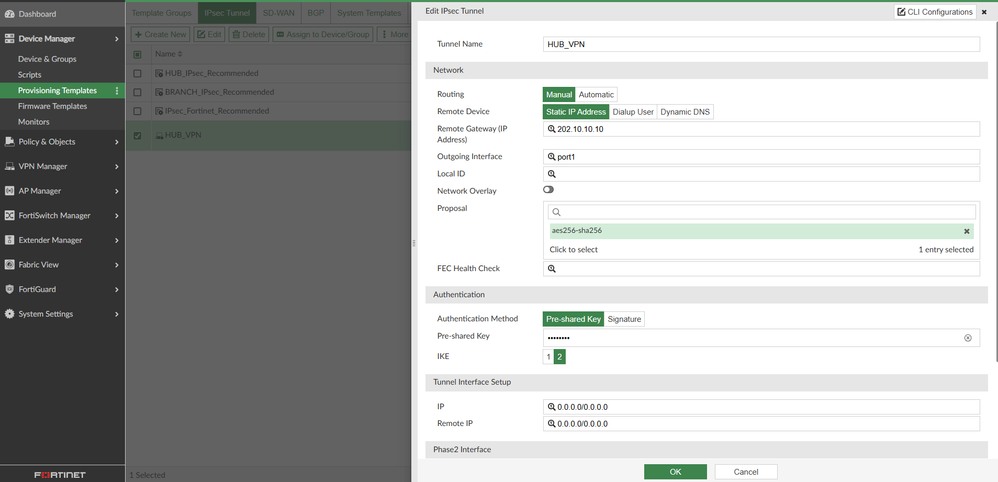
Task: Check the HUB_IPsec_Recommended row checkbox
Action: coord(138,74)
